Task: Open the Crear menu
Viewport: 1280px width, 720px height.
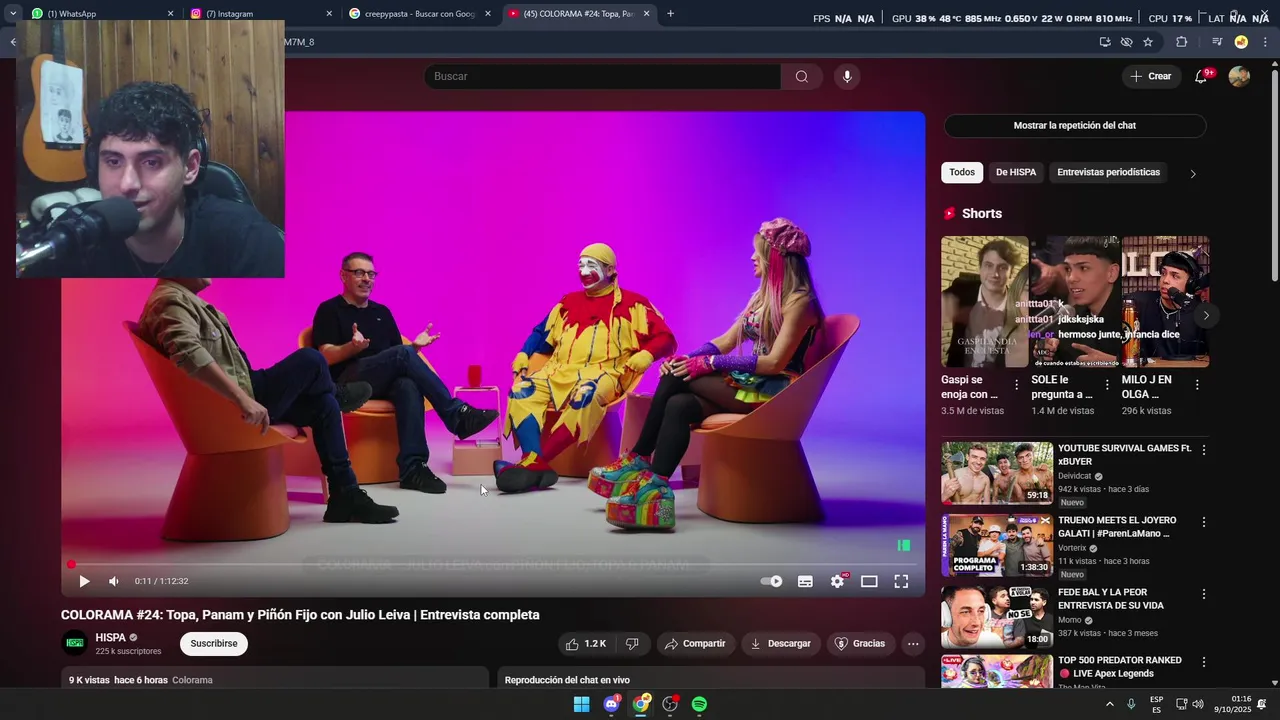Action: tap(1150, 76)
